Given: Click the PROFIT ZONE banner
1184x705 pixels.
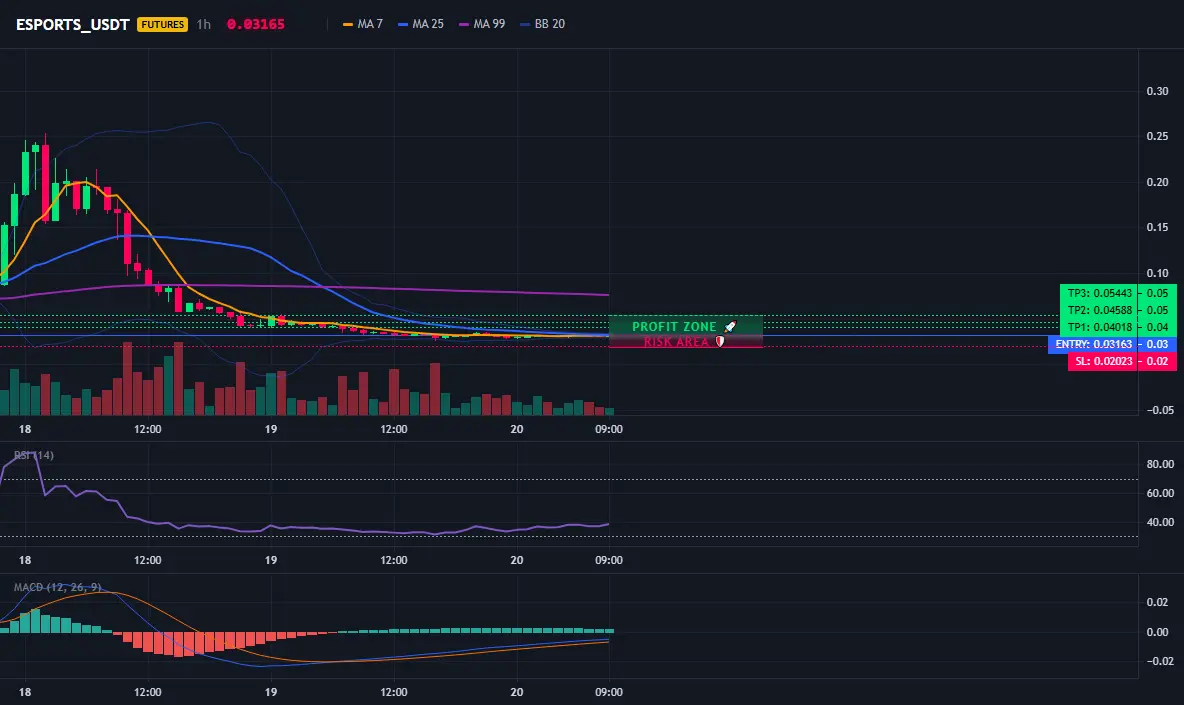Looking at the screenshot, I should [686, 326].
